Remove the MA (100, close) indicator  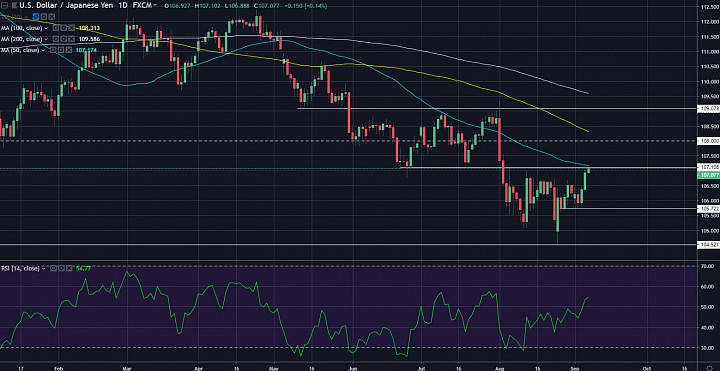click(72, 28)
